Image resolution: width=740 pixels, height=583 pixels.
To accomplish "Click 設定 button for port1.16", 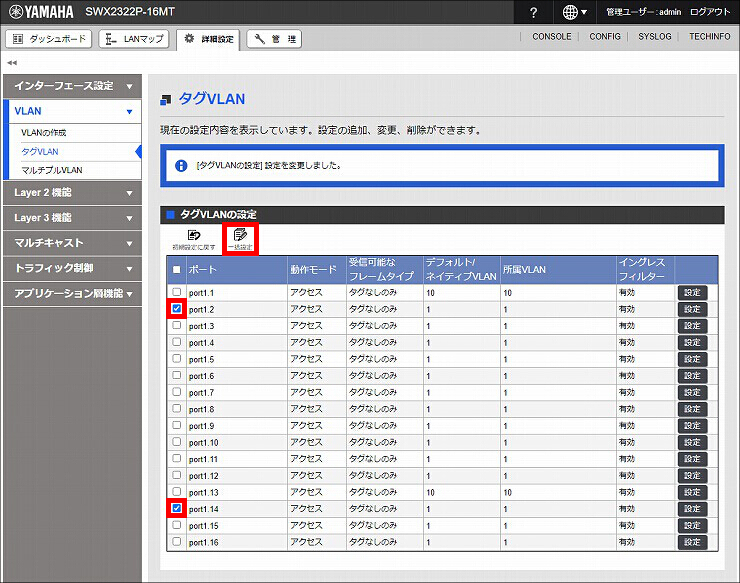I will [x=692, y=542].
